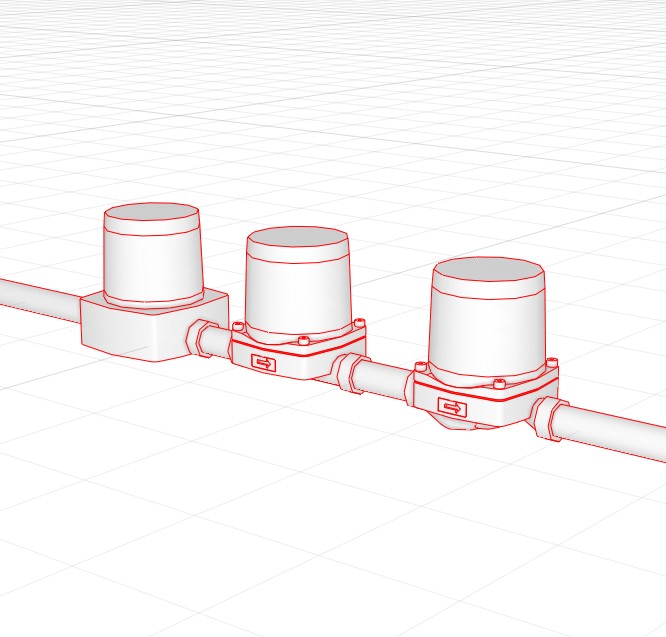Select the leftmost cylinder on the square box
Viewport: 666px width, 637px height.
[x=152, y=255]
